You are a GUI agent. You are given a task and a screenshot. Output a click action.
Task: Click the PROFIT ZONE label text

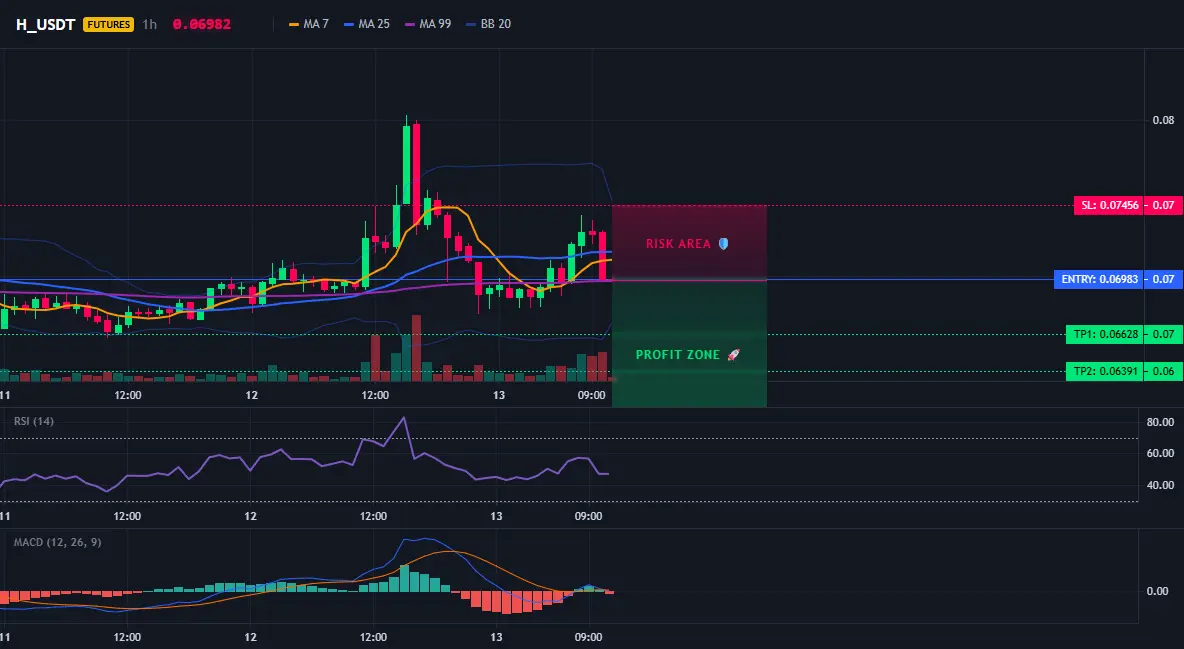coord(678,355)
